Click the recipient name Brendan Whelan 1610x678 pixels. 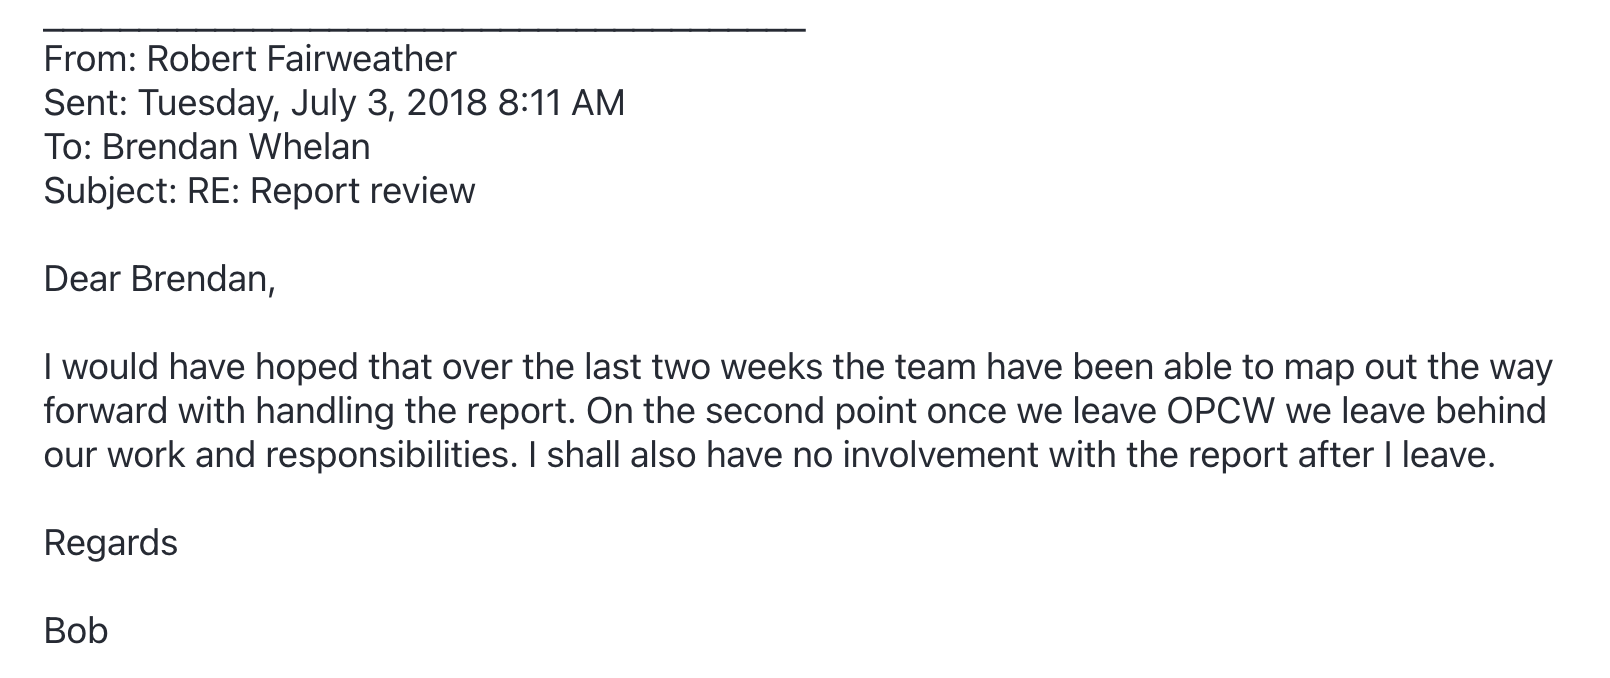[x=236, y=147]
